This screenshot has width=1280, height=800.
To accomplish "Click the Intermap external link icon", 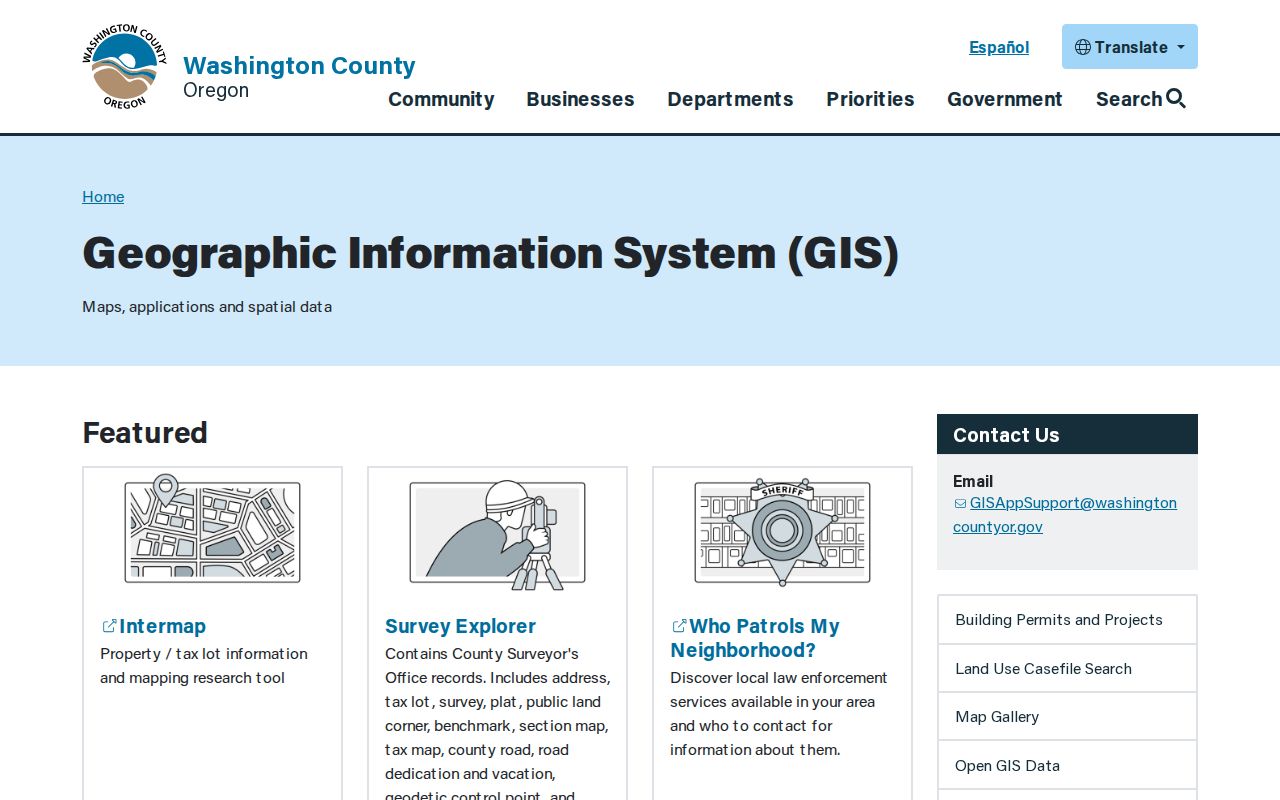I will coord(109,626).
